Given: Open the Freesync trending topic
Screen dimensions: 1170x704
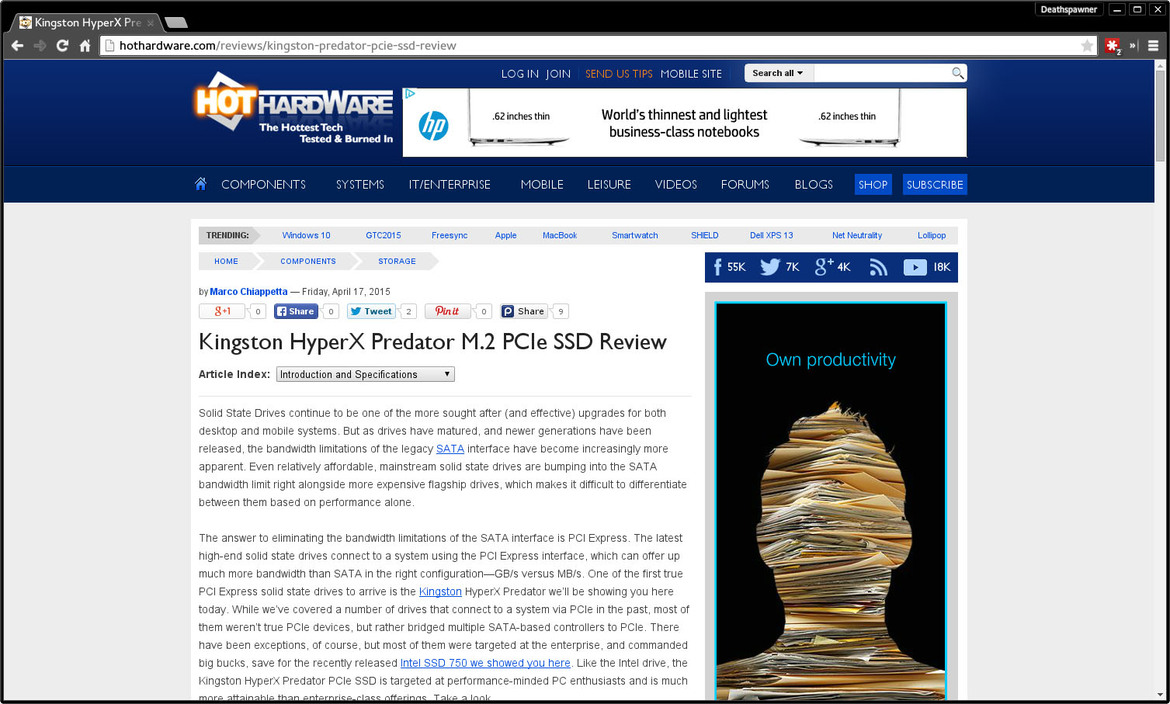Looking at the screenshot, I should click(449, 235).
